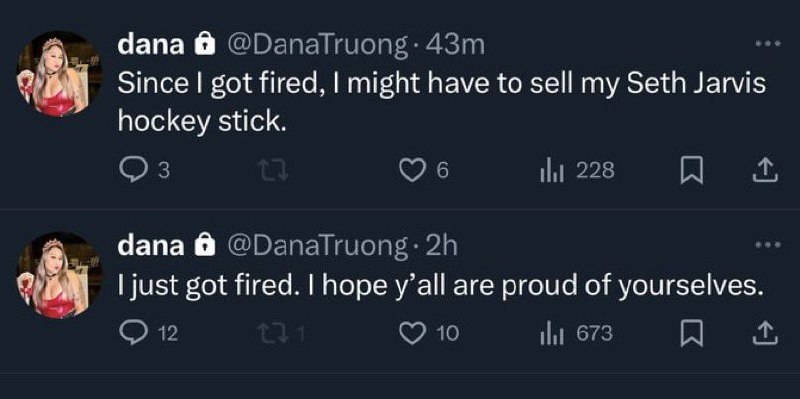Open the 2h timestamp of second tweet
The width and height of the screenshot is (800, 399).
[x=441, y=246]
